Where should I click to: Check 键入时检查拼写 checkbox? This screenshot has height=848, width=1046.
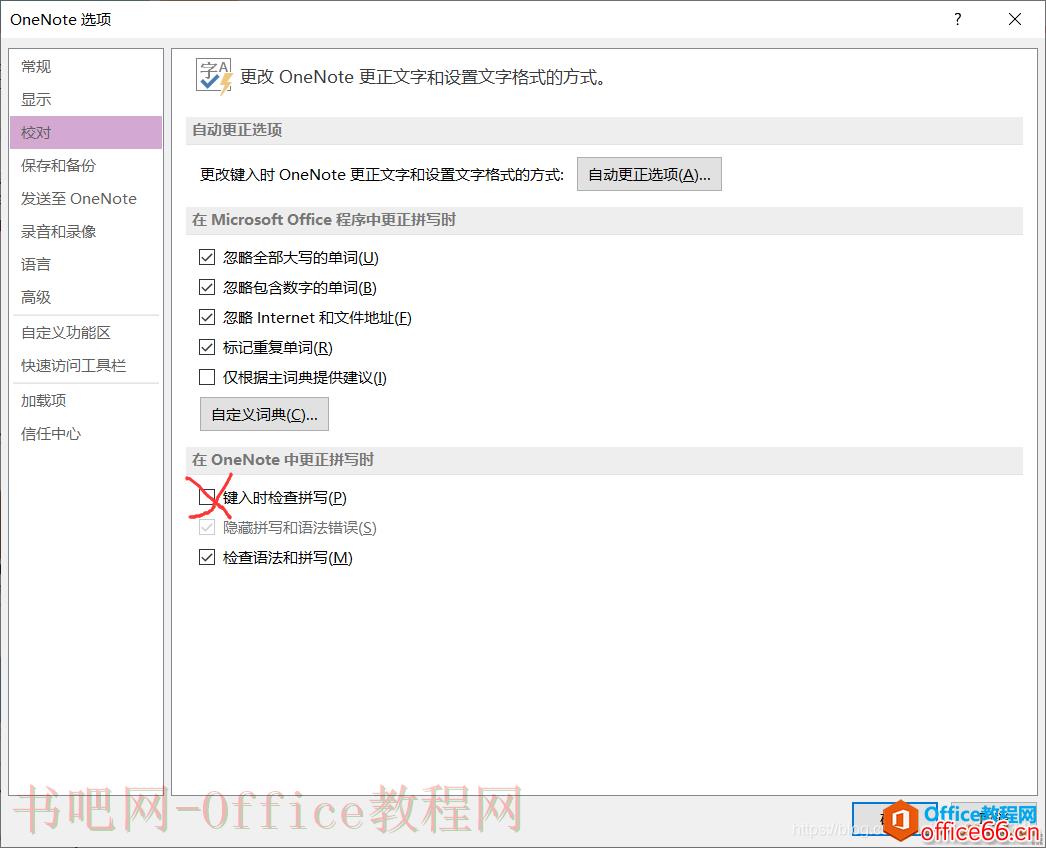coord(207,496)
